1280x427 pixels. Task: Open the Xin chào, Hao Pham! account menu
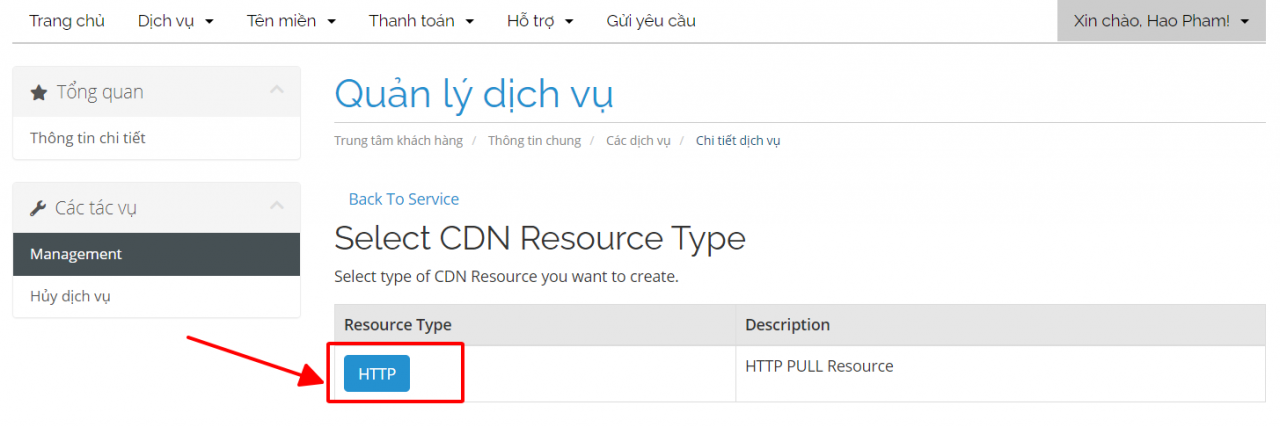coord(1161,21)
